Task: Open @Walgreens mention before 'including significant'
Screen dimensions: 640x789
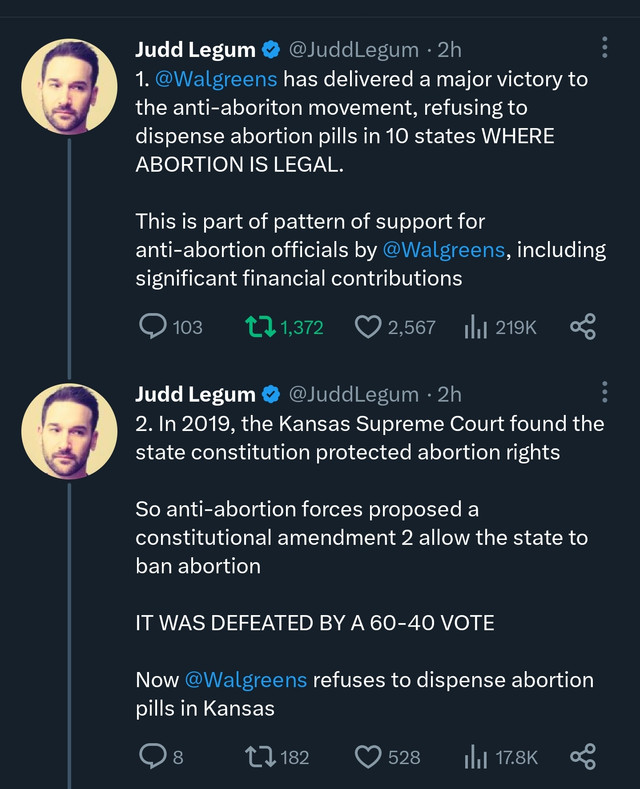Action: click(444, 250)
